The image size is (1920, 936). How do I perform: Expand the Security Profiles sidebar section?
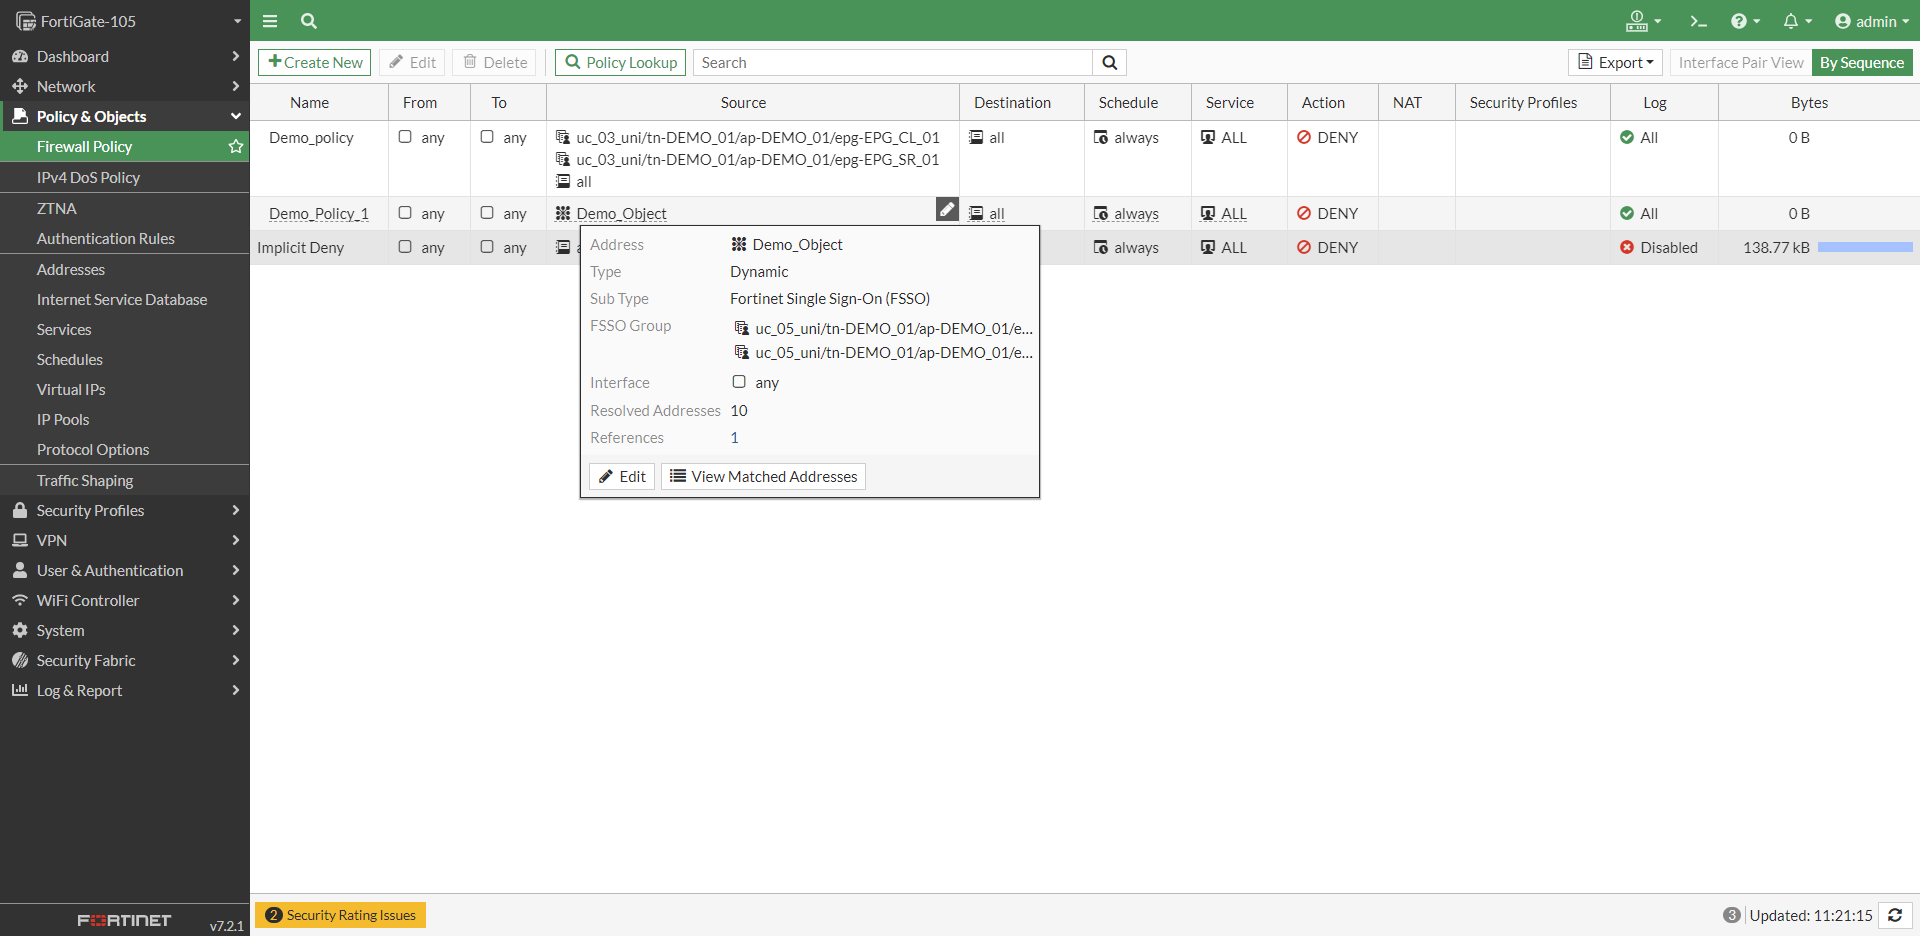click(125, 510)
